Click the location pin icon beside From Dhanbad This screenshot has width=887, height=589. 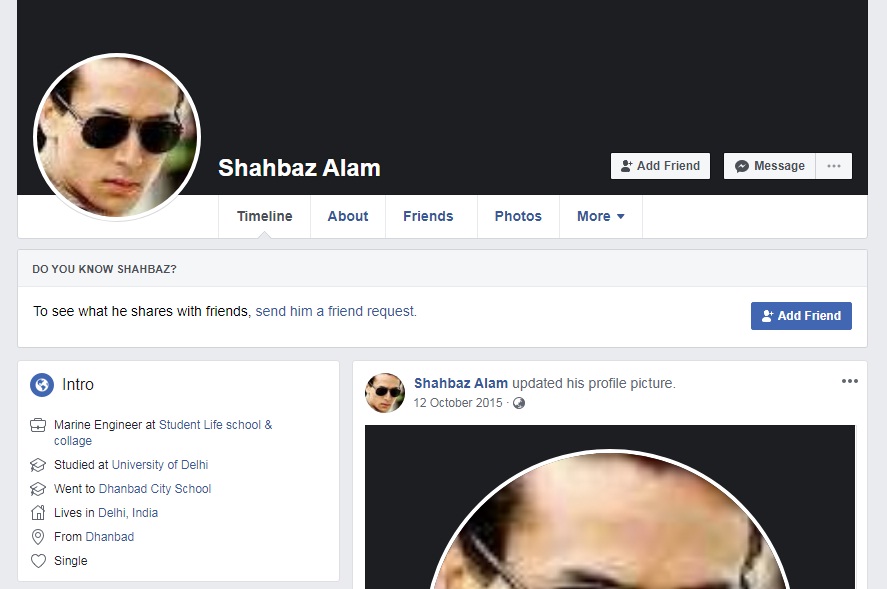click(38, 536)
